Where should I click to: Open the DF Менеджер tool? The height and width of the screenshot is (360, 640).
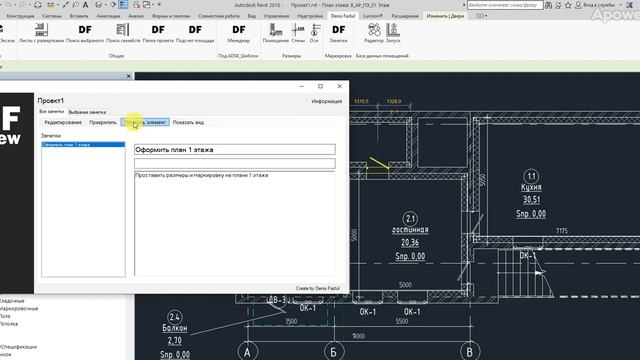(x=238, y=33)
